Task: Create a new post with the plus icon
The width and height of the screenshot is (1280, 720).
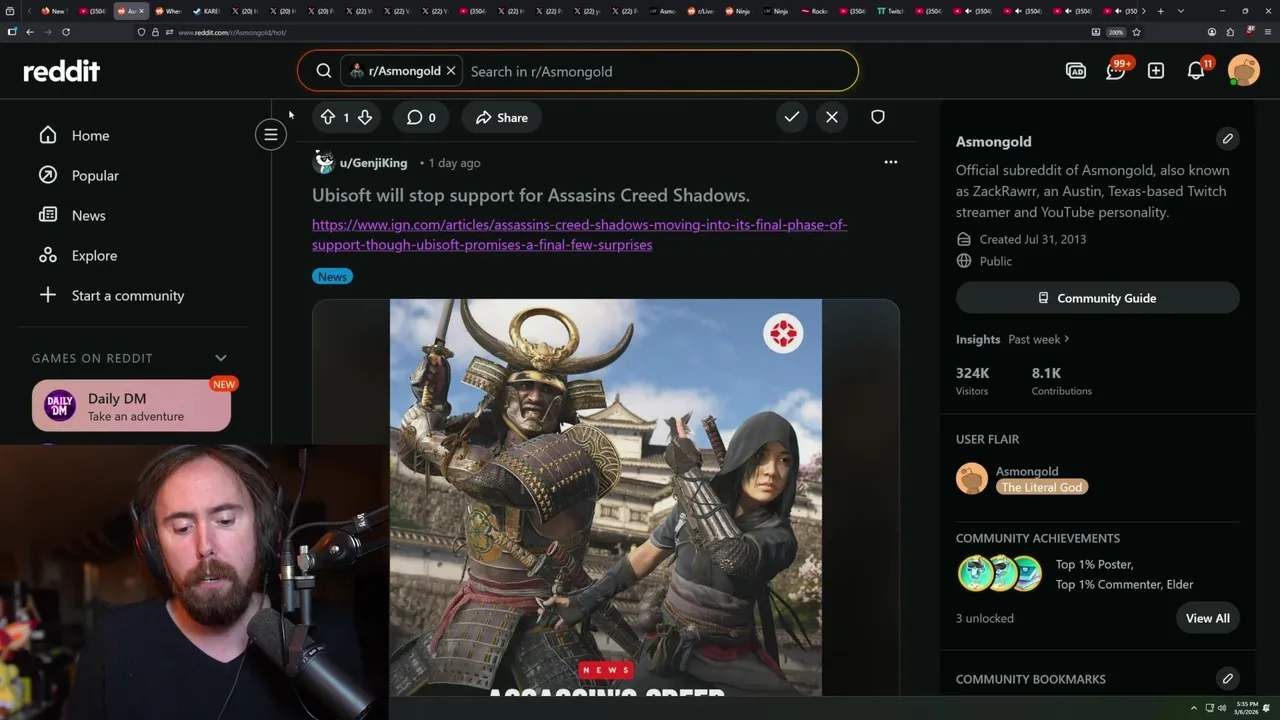Action: [1156, 71]
